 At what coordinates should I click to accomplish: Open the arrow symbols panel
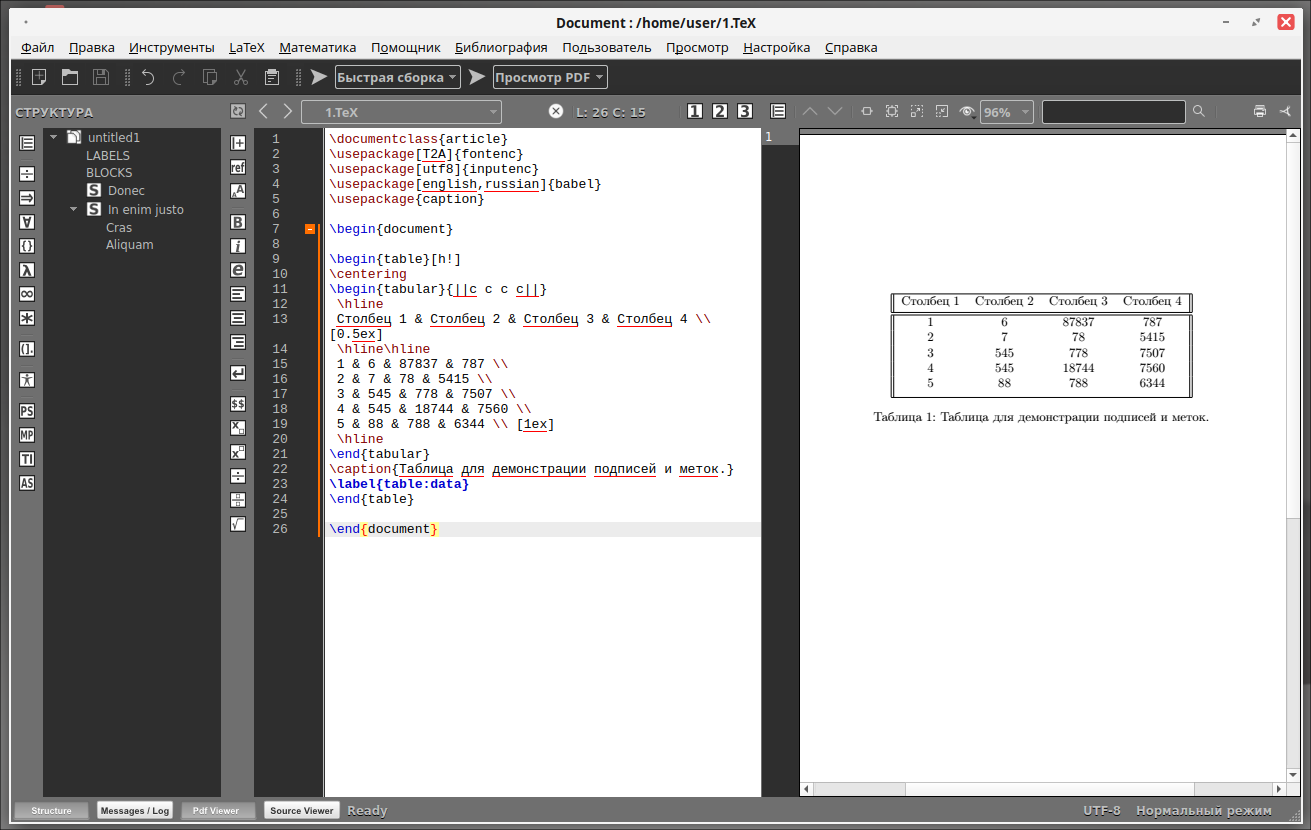pyautogui.click(x=28, y=197)
